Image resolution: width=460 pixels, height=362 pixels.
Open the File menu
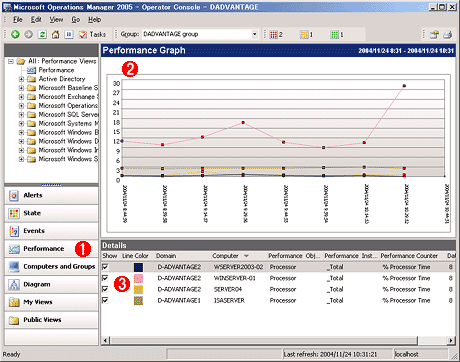click(x=17, y=20)
